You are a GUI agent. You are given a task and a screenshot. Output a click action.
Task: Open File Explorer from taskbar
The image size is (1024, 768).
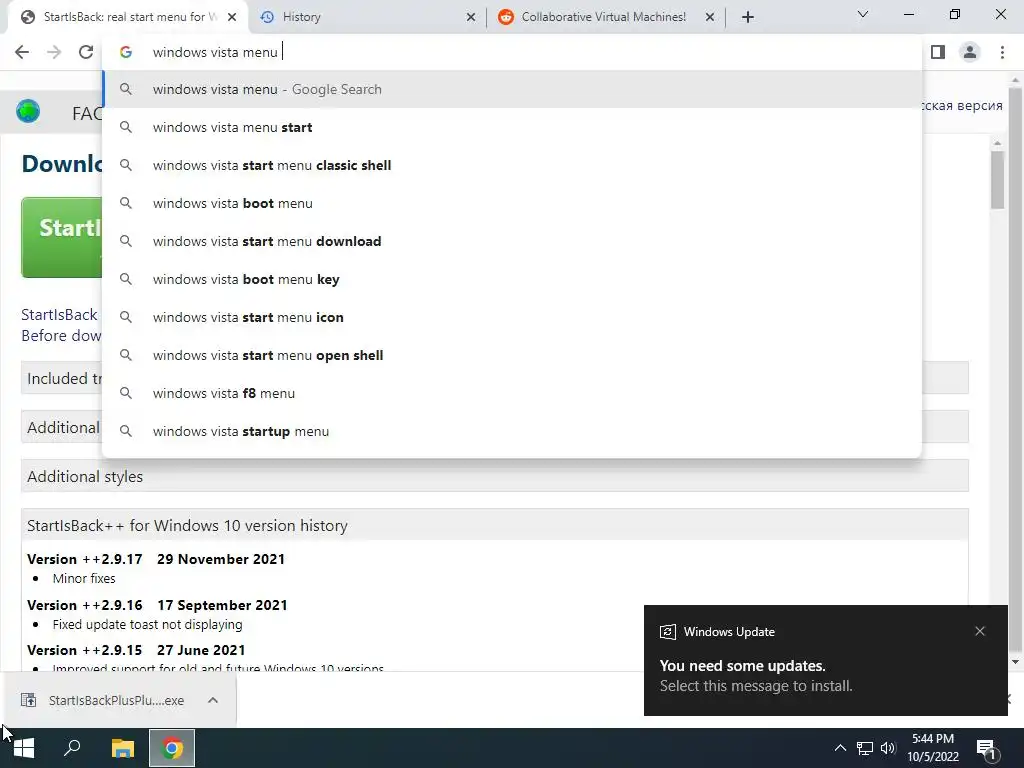click(x=122, y=748)
